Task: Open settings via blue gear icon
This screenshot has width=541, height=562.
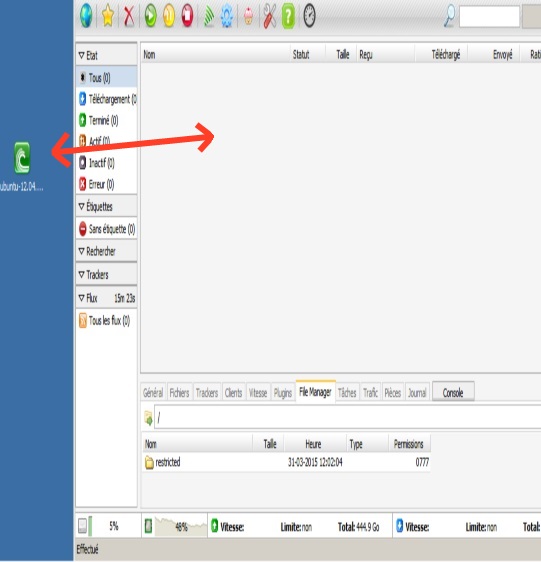Action: [x=227, y=16]
